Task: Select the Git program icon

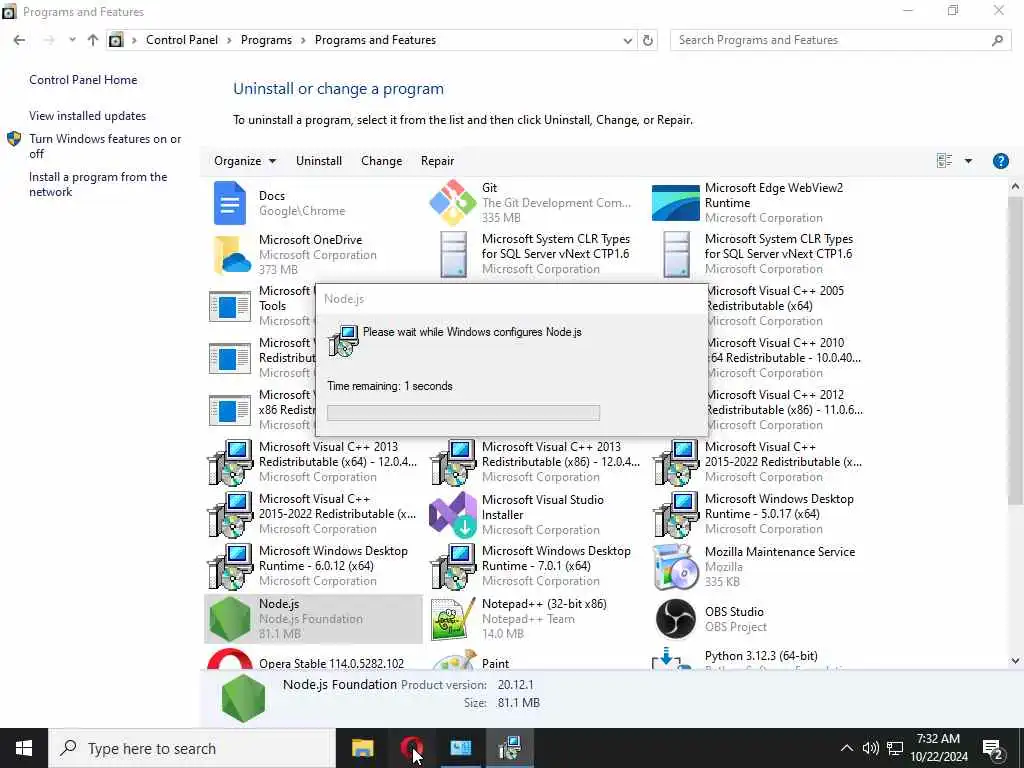Action: tap(453, 203)
